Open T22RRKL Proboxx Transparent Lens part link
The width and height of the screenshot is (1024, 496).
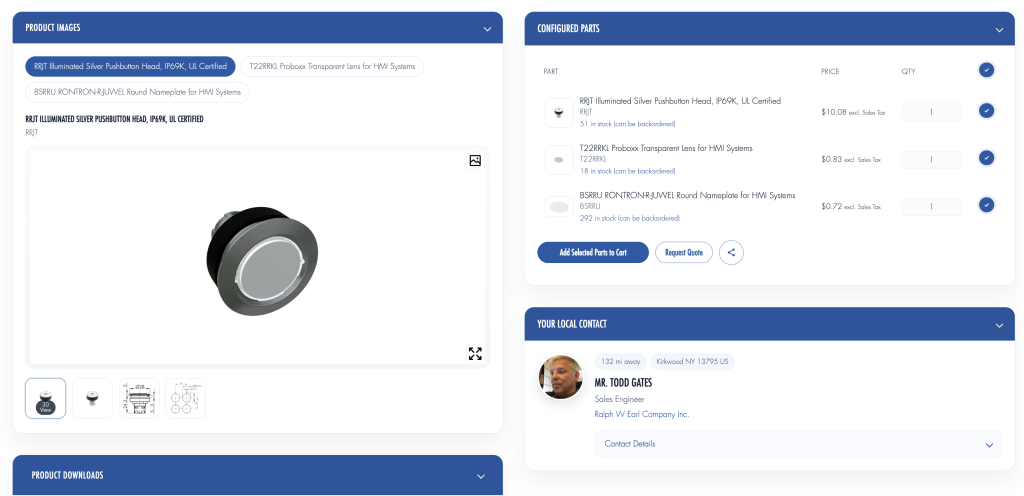click(665, 148)
